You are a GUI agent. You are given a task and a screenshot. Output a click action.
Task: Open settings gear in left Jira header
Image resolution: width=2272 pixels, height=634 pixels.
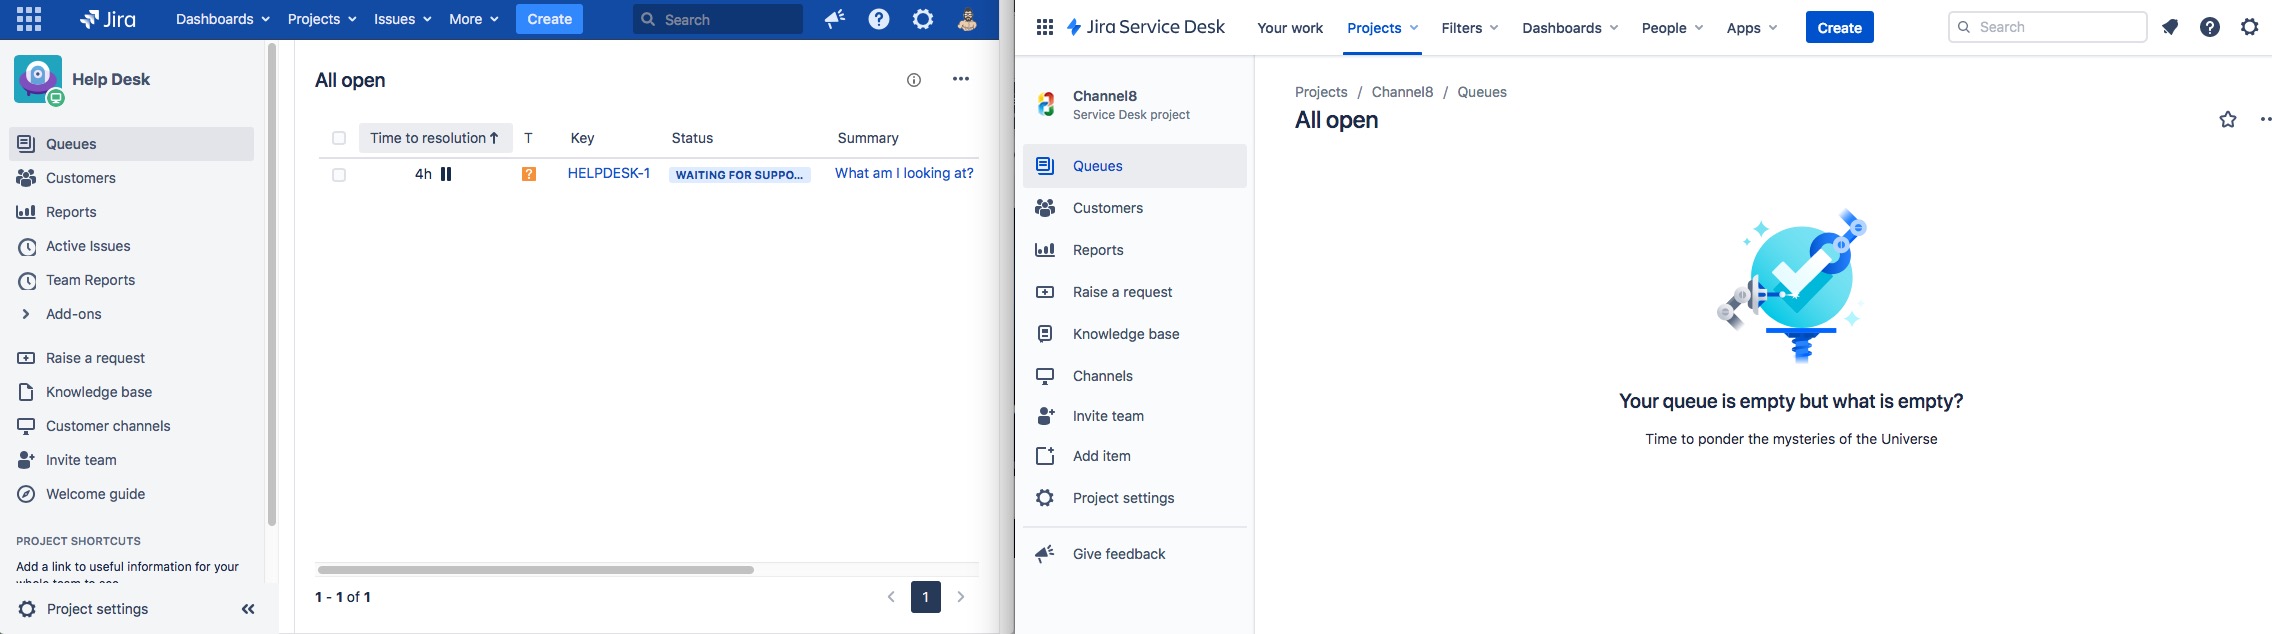click(923, 19)
